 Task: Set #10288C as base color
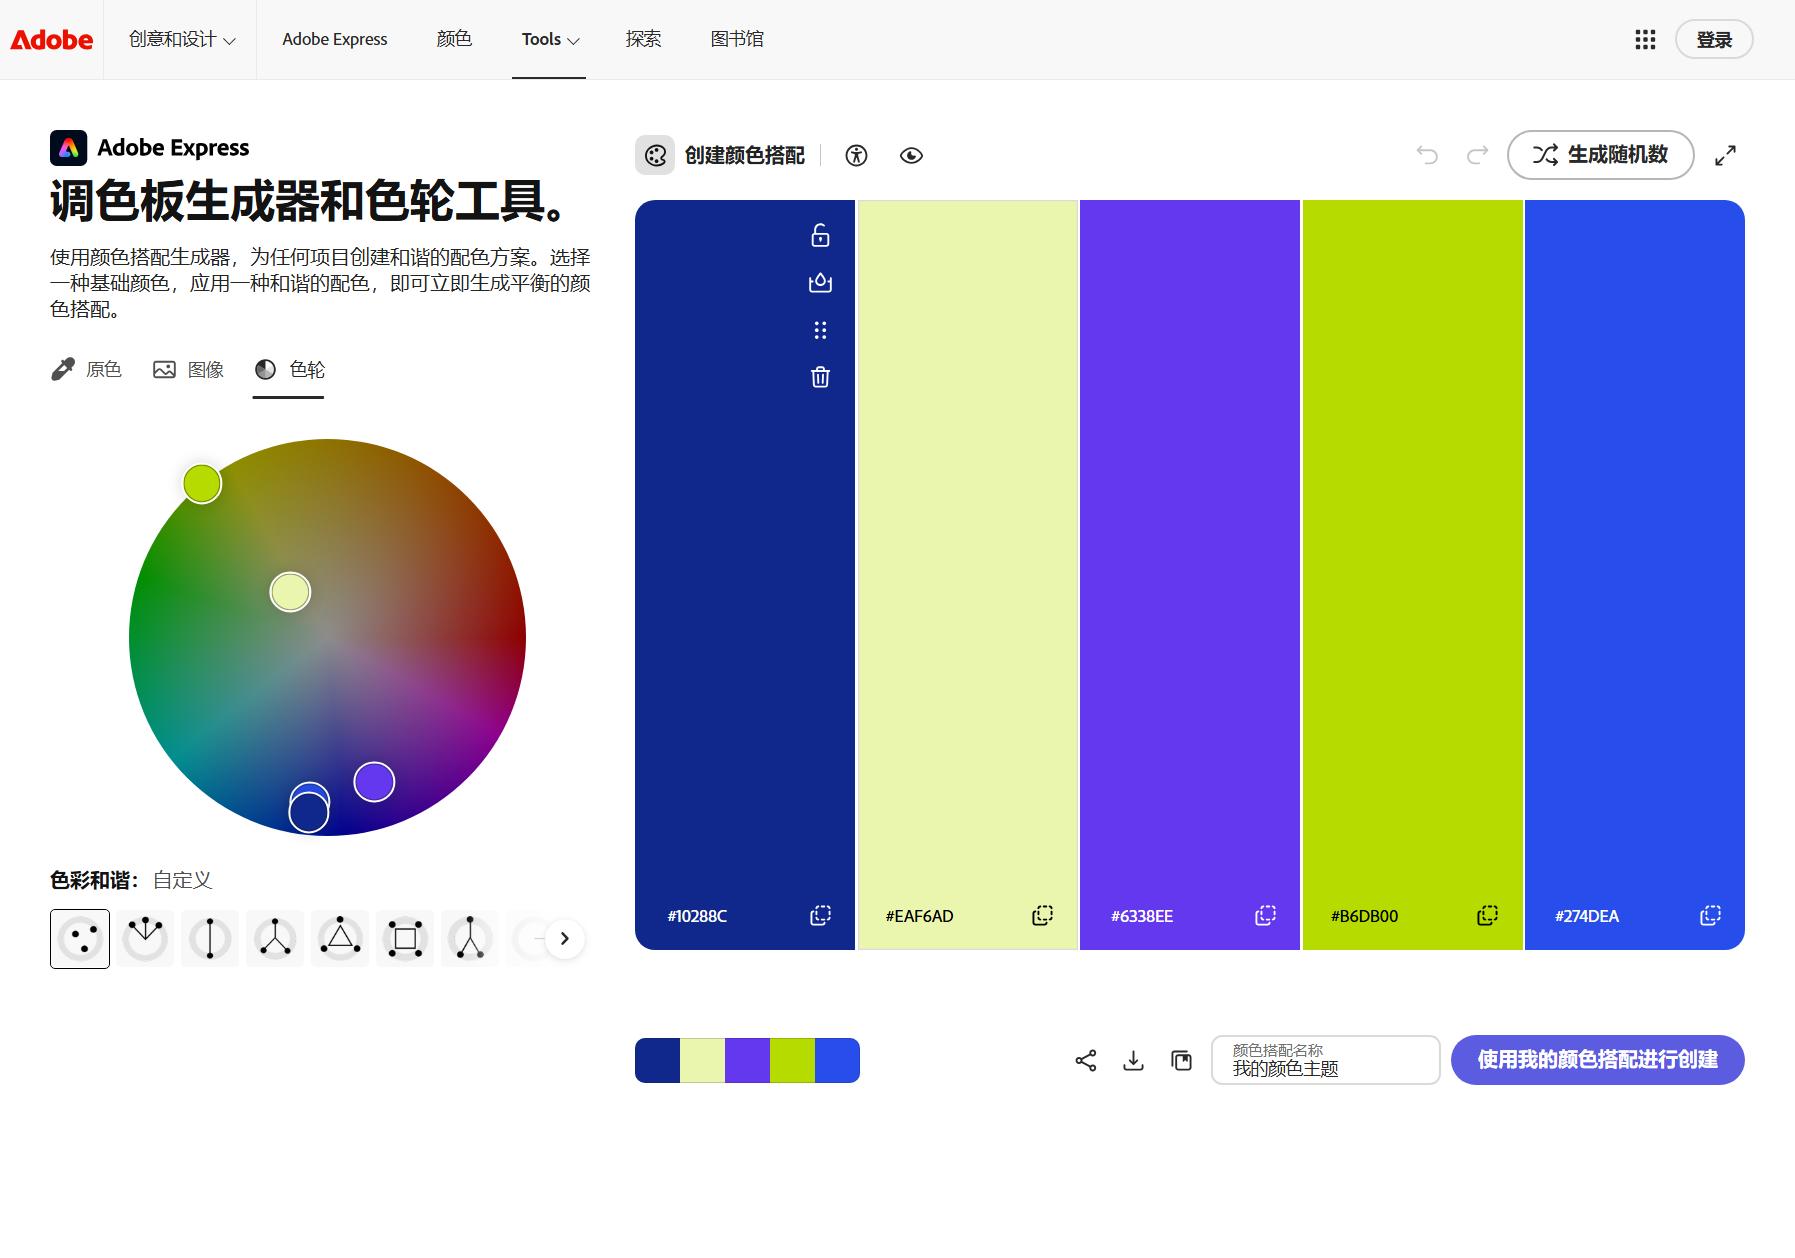pos(820,283)
